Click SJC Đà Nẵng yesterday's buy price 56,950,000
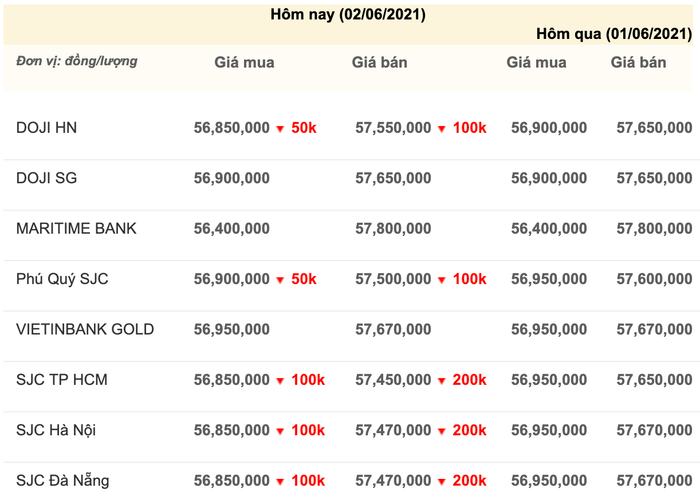700x496 pixels. [x=549, y=481]
